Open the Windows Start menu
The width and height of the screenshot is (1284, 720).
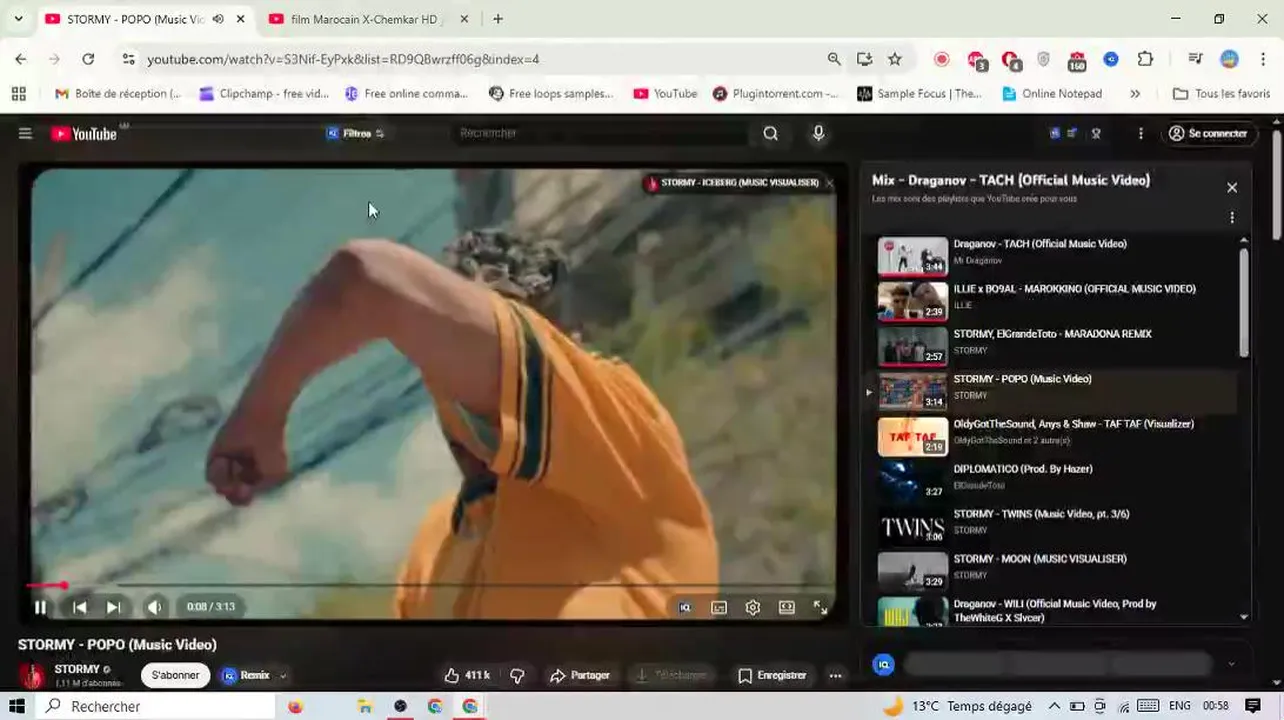click(17, 706)
